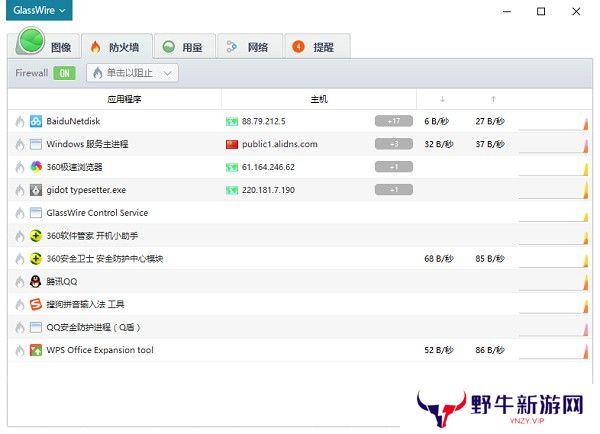This screenshot has width=600, height=434.
Task: Click the 防火墙 tab flame icon
Action: pos(96,47)
